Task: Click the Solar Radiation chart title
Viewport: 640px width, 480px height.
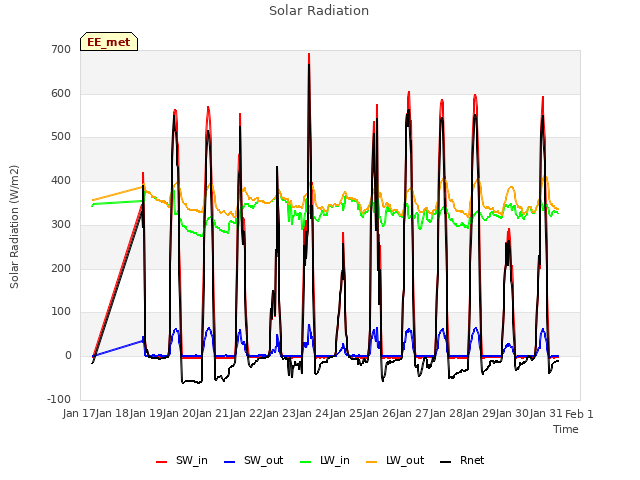Action: click(x=319, y=11)
